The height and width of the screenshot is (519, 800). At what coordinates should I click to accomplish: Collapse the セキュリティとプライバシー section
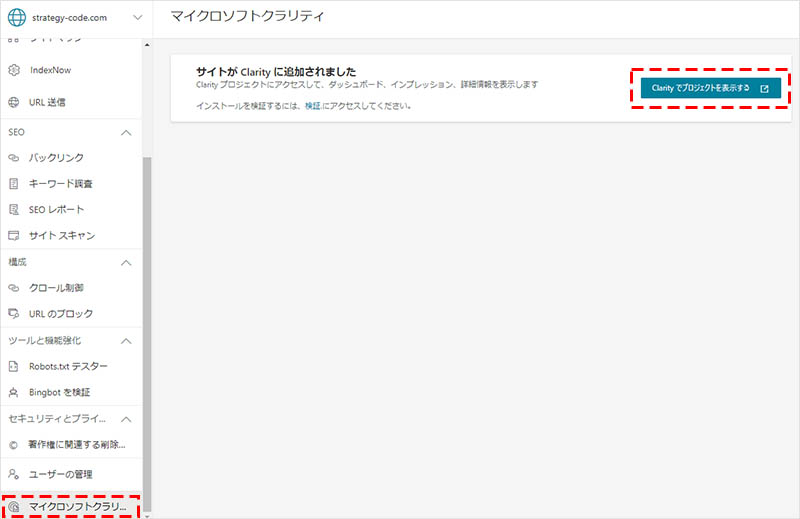point(126,419)
